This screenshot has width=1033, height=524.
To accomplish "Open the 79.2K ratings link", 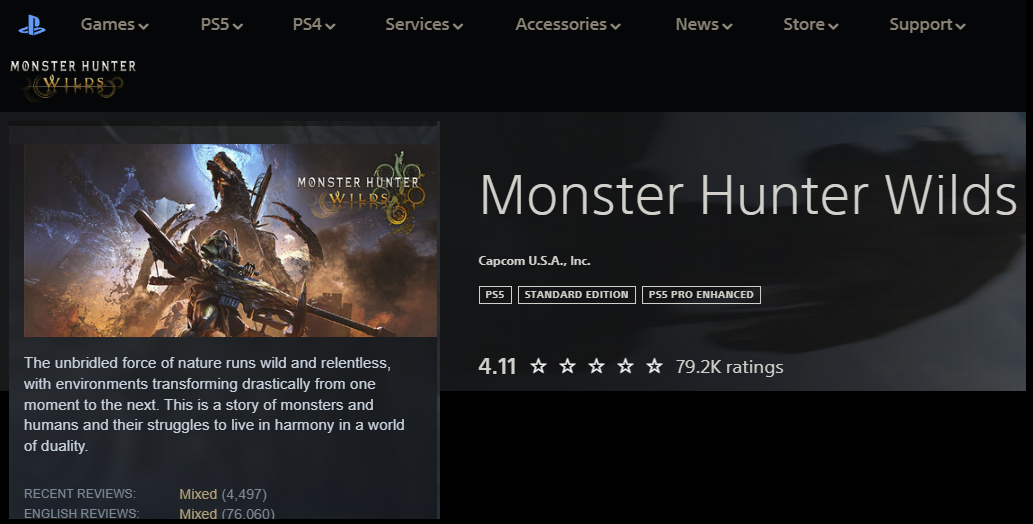I will (x=729, y=367).
